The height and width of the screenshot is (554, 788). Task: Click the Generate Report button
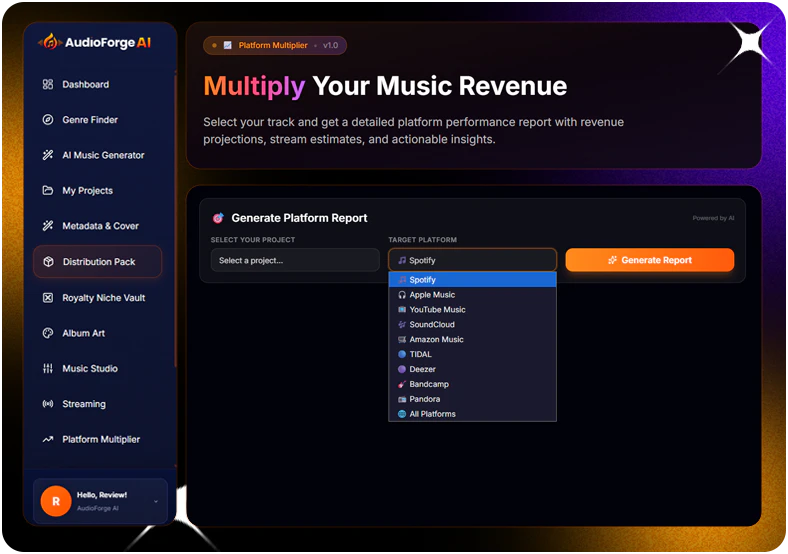point(650,260)
